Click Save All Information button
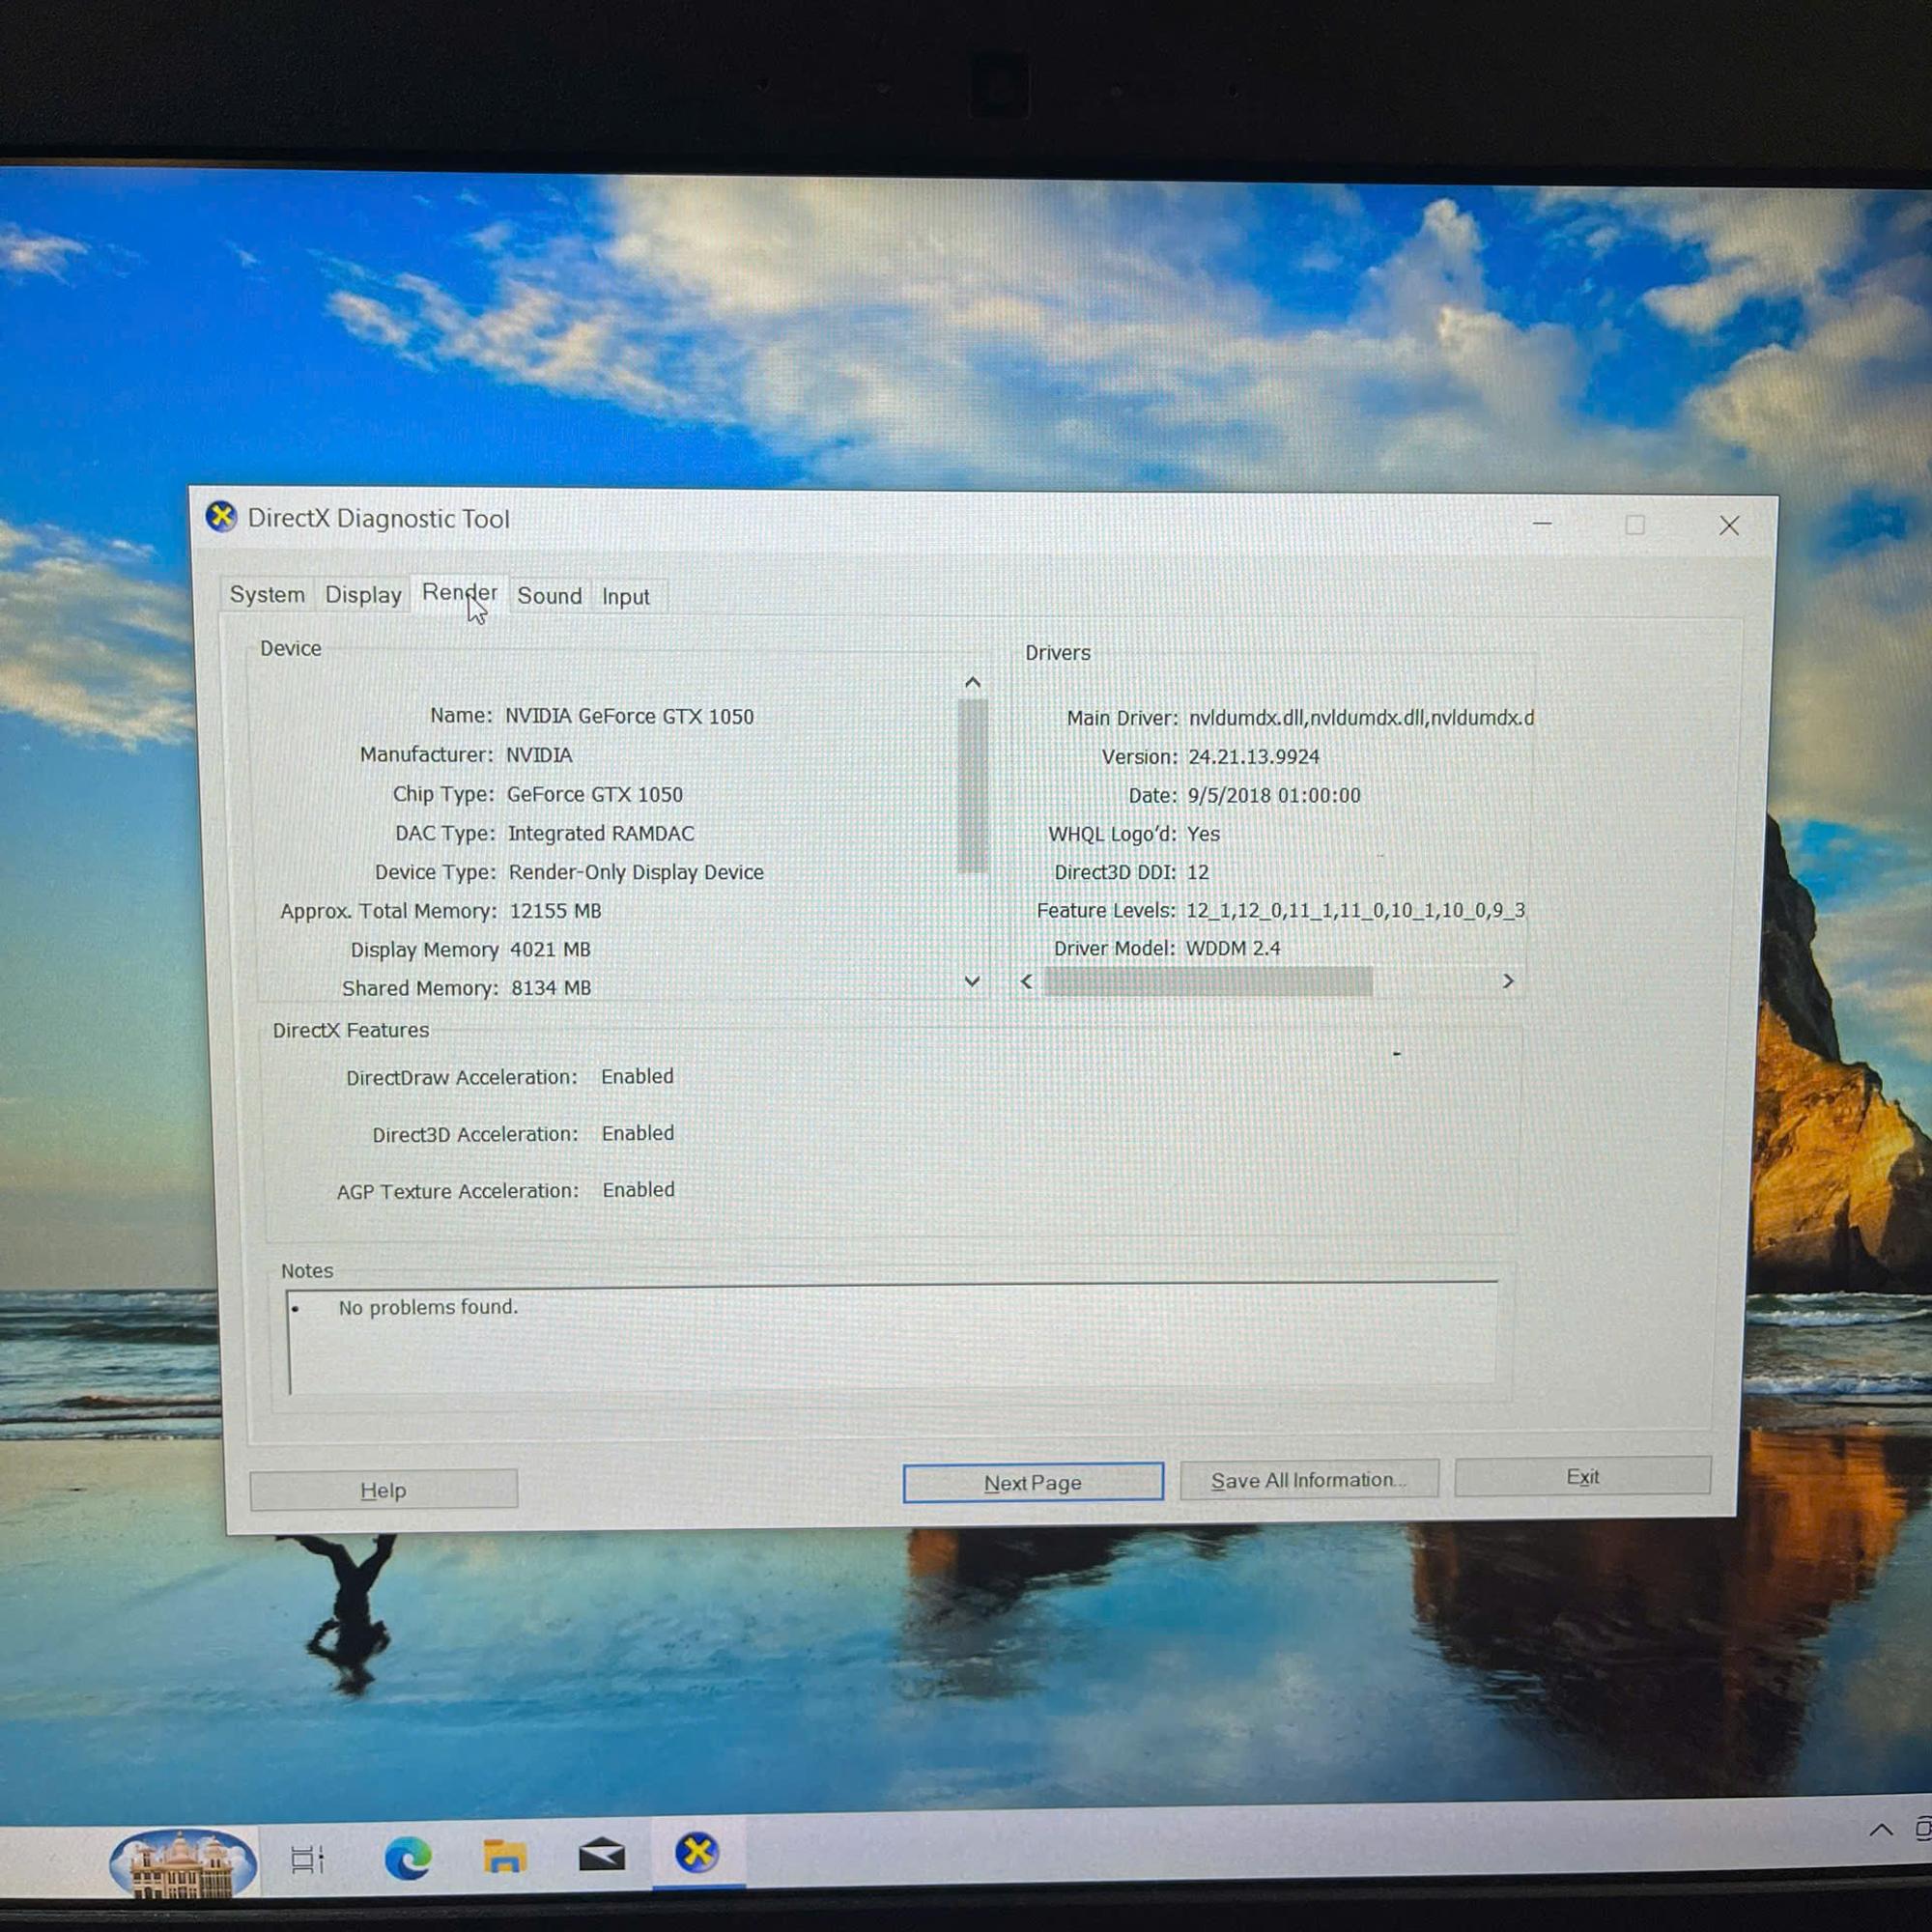This screenshot has width=1932, height=1932. pos(1309,1479)
